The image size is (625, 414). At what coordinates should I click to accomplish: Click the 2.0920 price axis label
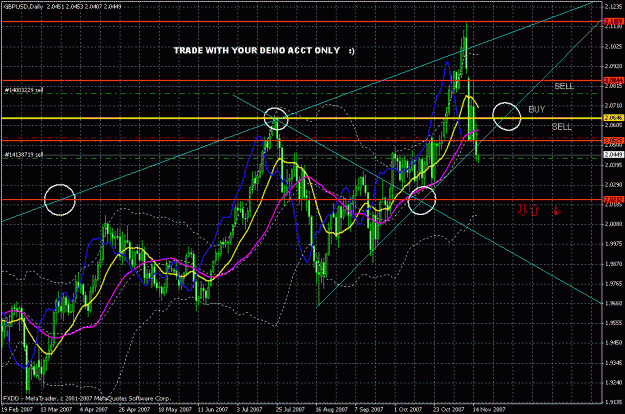[613, 66]
